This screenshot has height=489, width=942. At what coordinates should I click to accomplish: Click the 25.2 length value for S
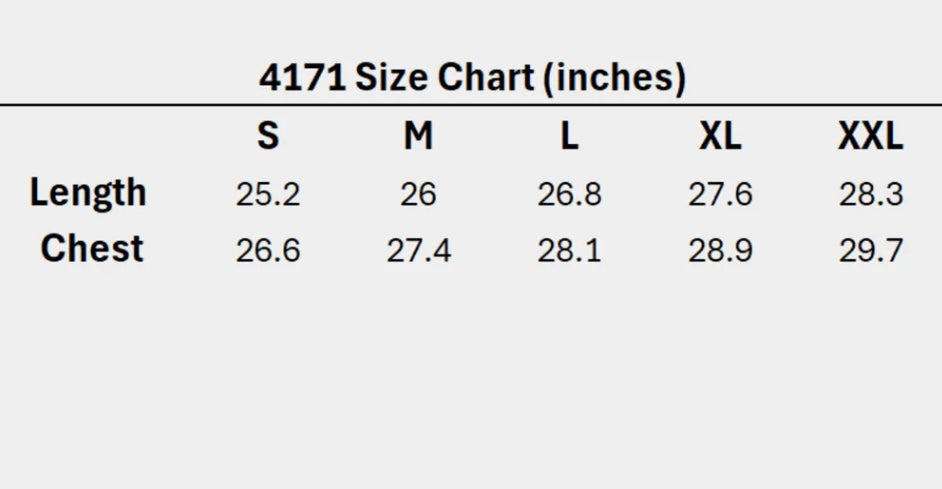268,194
